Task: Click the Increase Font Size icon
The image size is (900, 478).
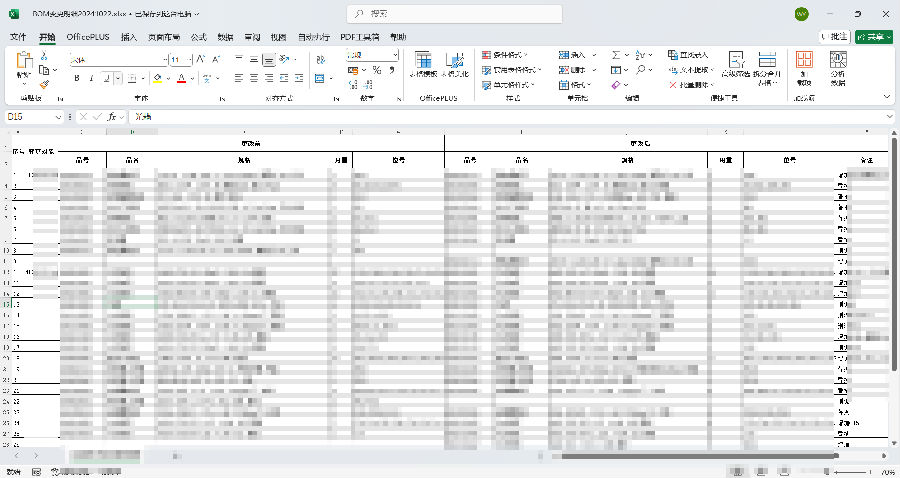Action: (201, 59)
